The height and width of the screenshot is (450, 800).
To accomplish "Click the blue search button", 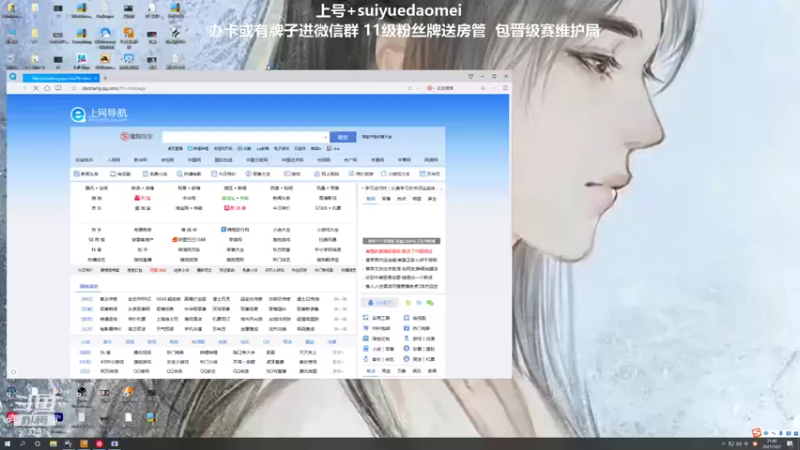I will (x=343, y=137).
